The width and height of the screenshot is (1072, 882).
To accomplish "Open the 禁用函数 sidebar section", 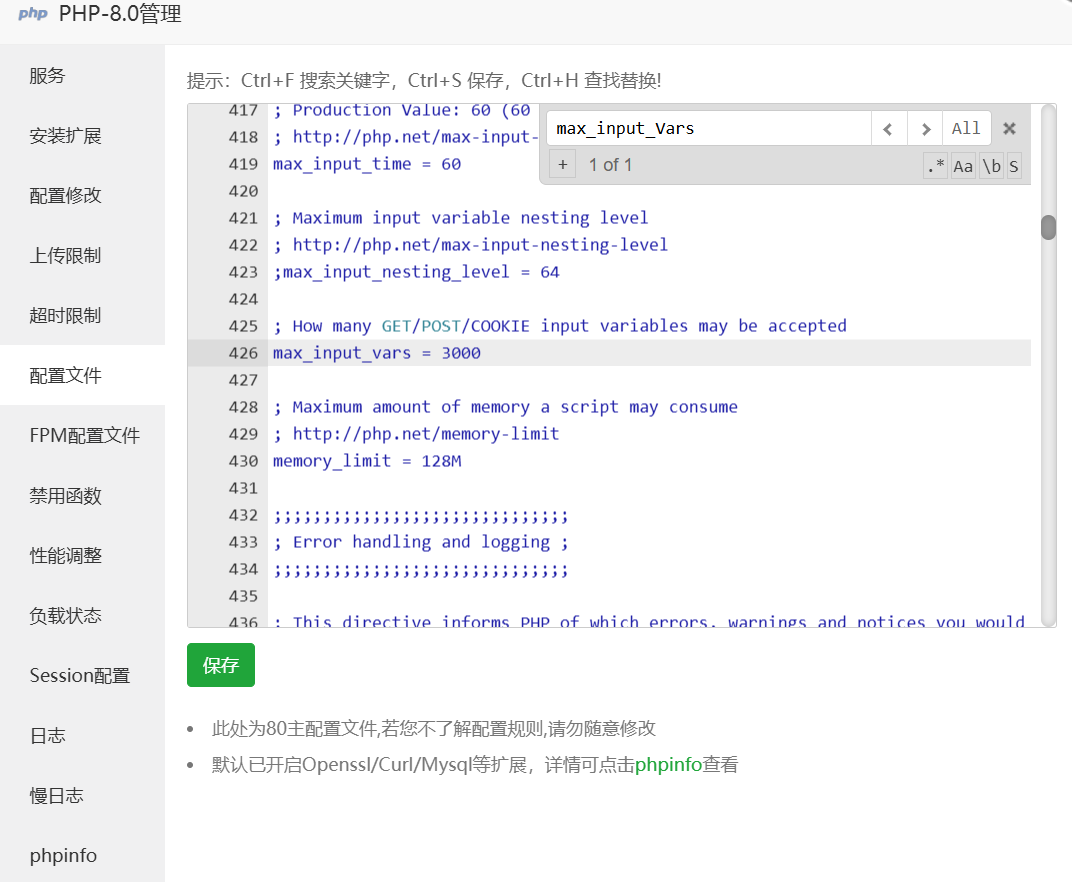I will [63, 495].
